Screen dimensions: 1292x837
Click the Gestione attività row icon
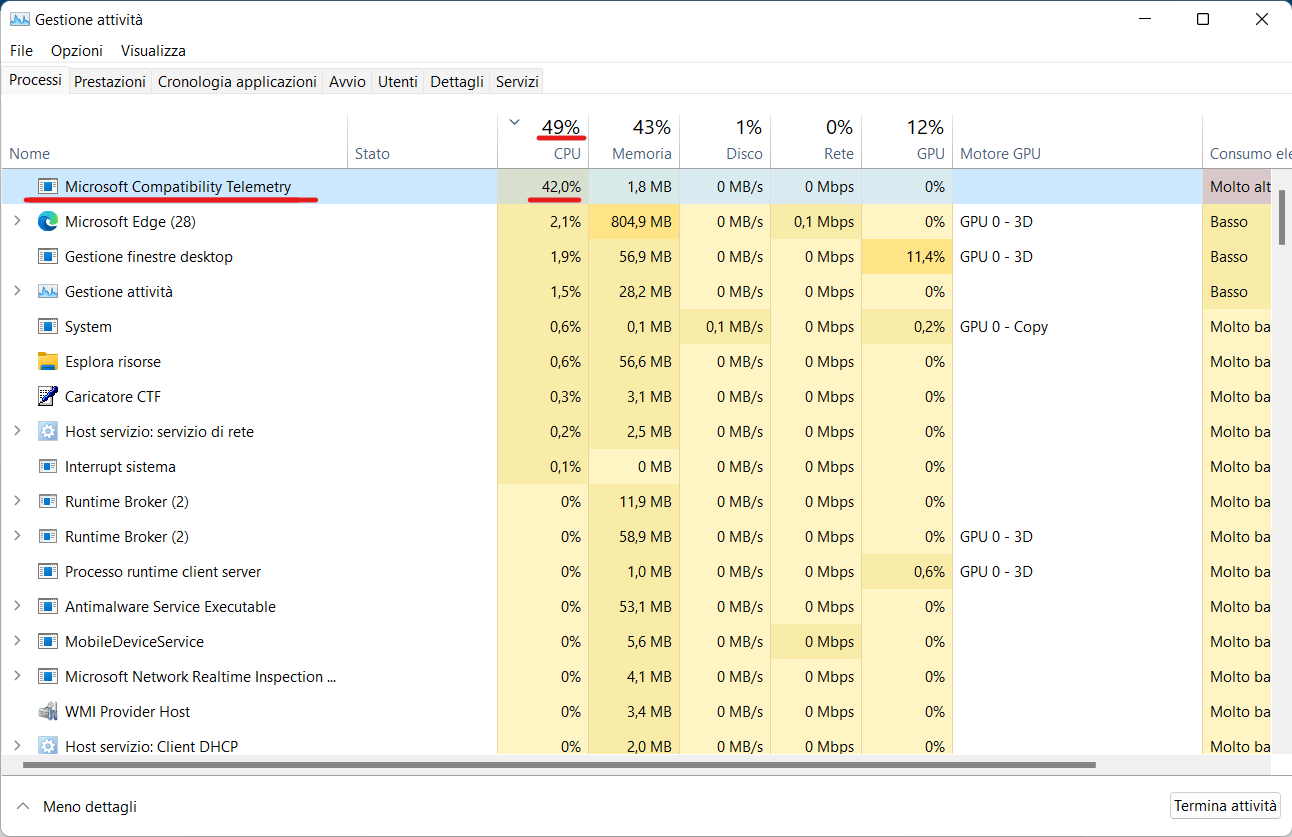47,291
